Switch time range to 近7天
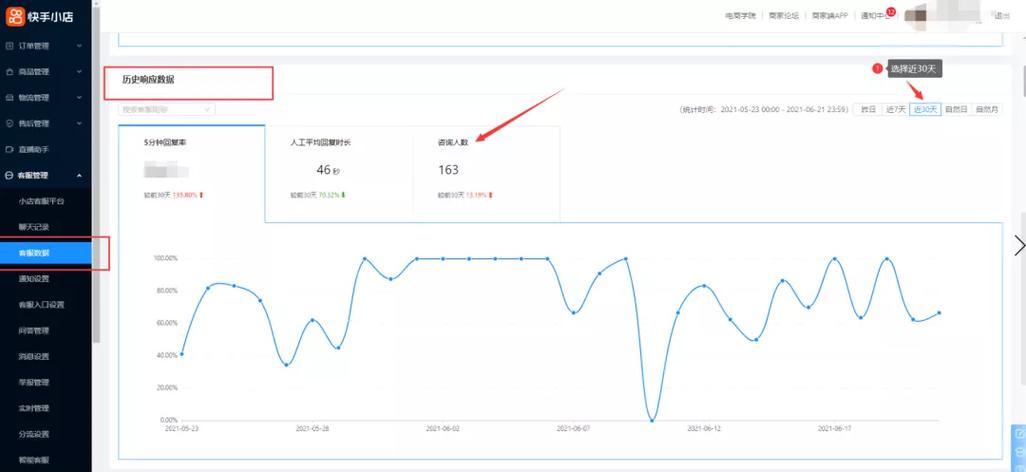The height and width of the screenshot is (472, 1026). 895,109
